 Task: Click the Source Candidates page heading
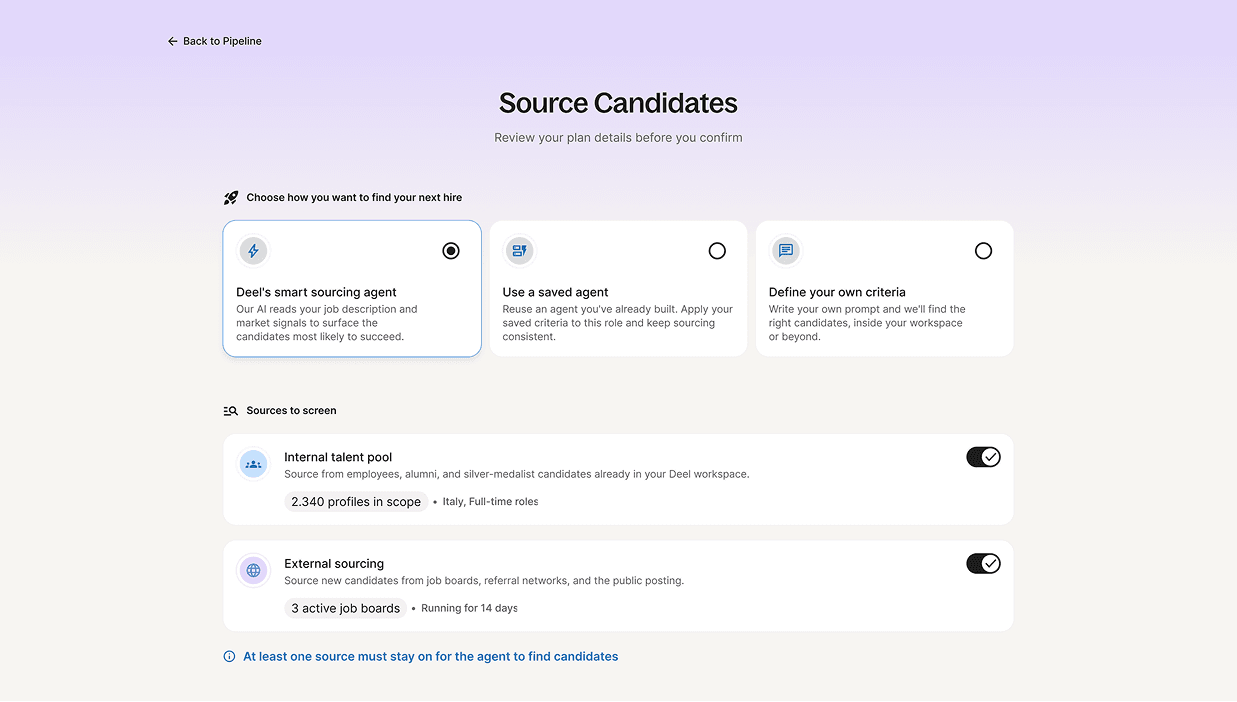pyautogui.click(x=618, y=103)
